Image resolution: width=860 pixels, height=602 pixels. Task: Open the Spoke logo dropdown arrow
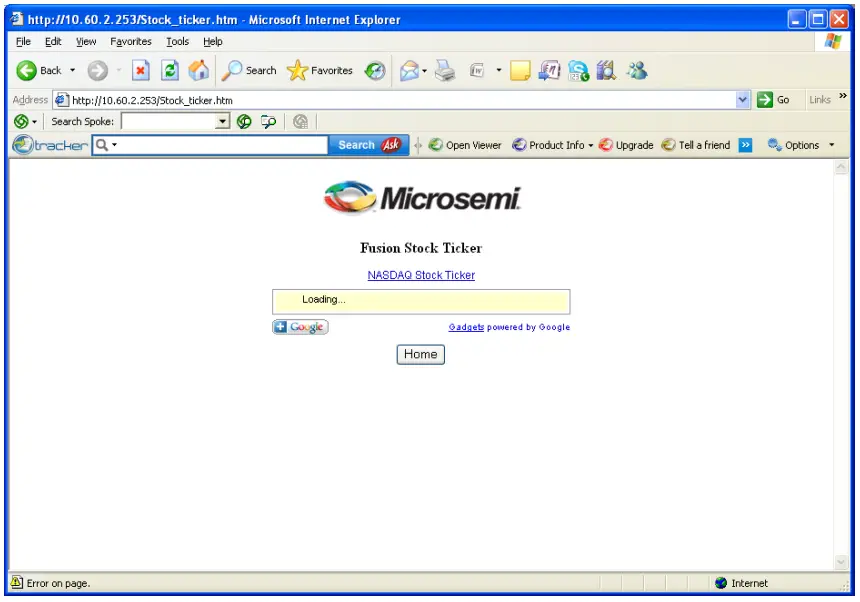[35, 122]
